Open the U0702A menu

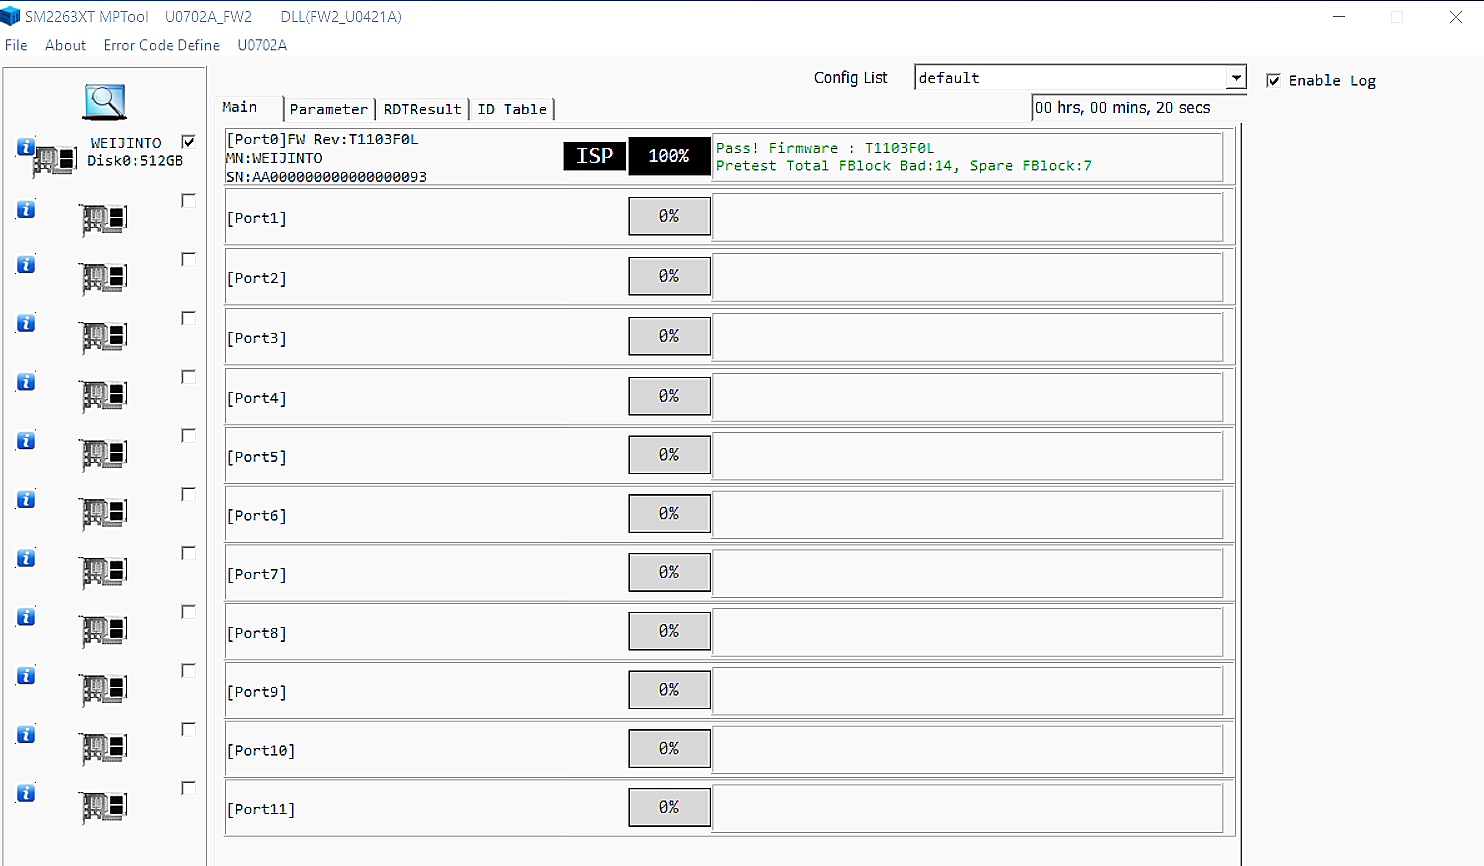262,45
